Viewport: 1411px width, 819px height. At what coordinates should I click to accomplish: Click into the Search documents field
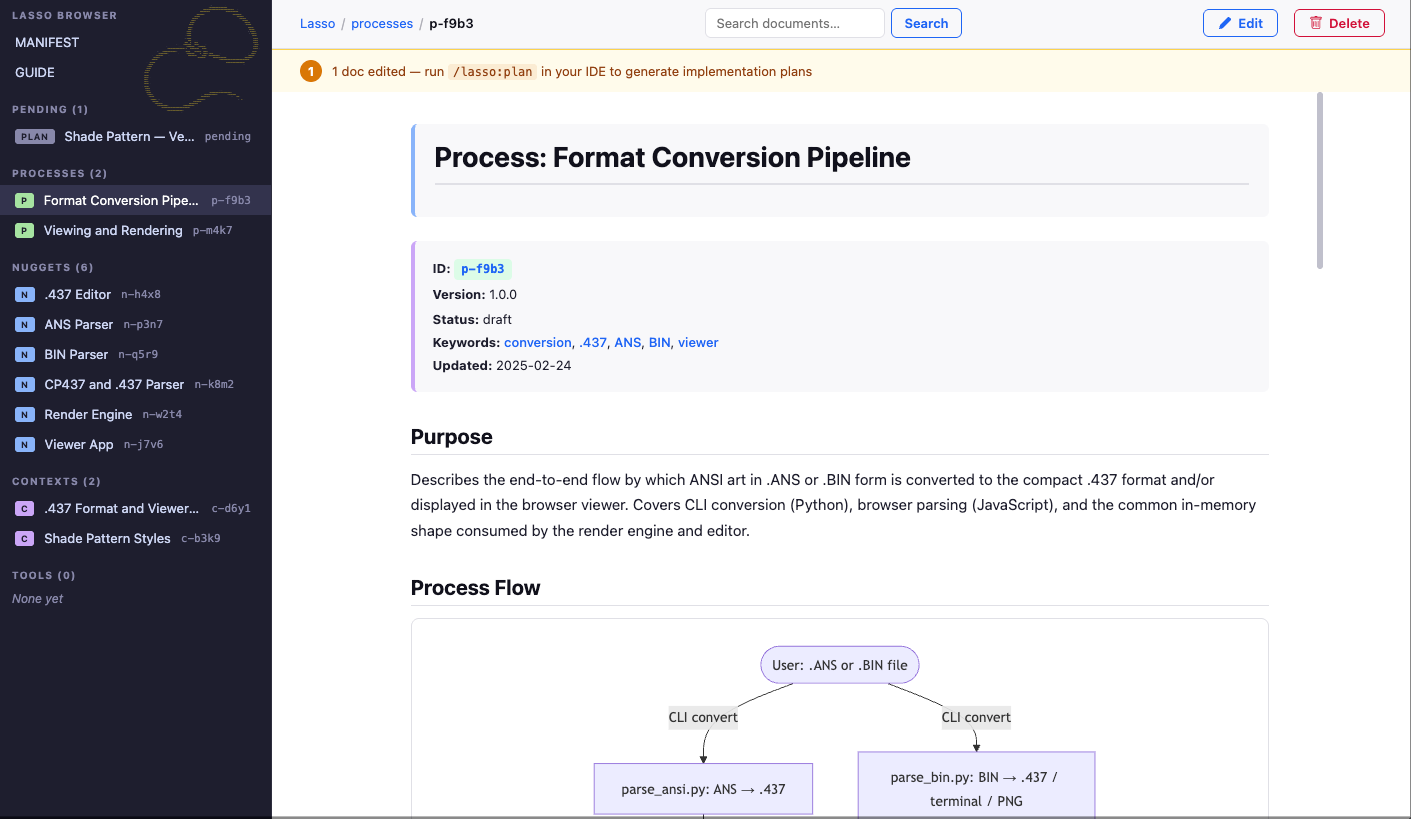(x=794, y=23)
